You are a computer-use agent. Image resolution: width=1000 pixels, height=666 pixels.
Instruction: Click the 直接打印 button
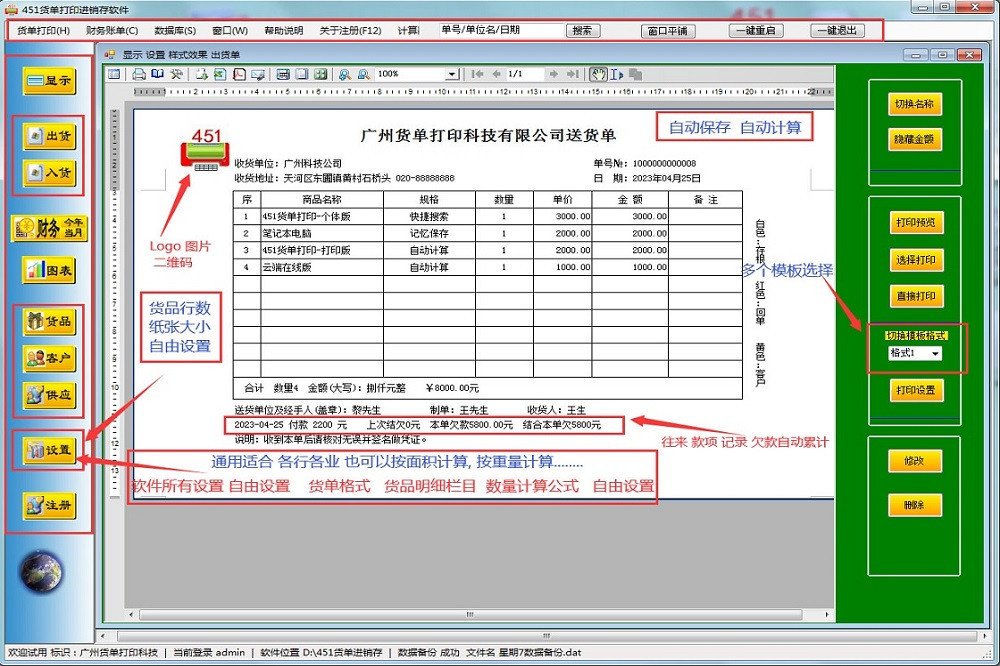(916, 297)
